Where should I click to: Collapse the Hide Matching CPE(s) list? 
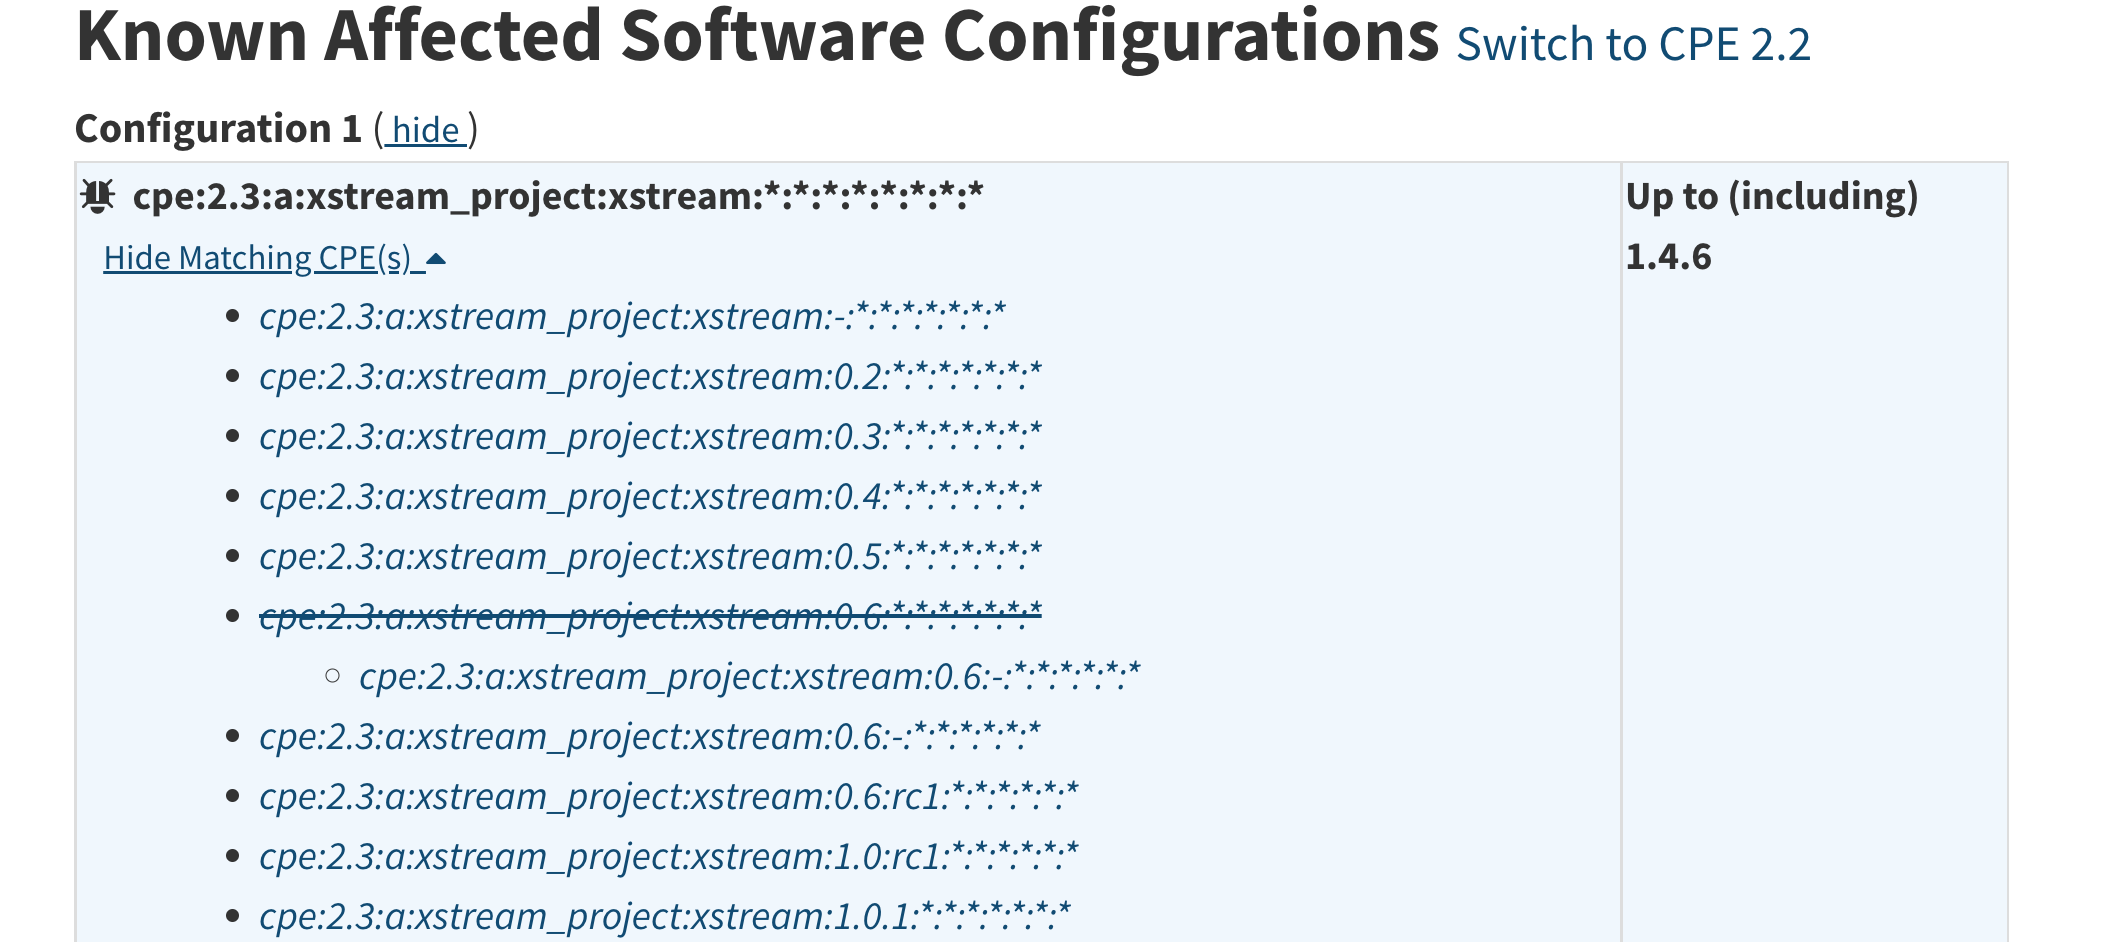click(x=262, y=258)
